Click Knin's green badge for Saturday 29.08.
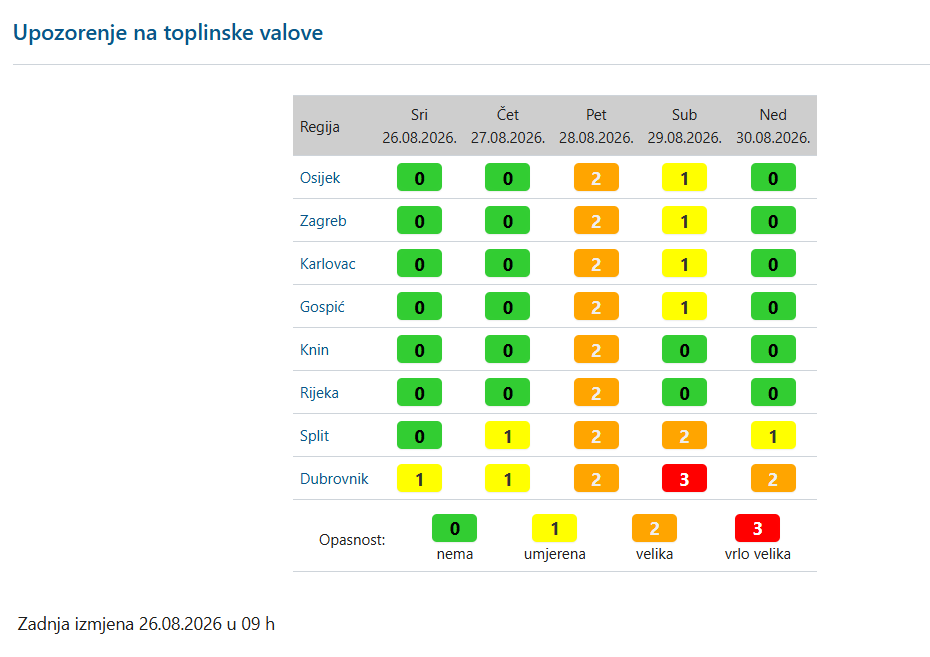The height and width of the screenshot is (657, 930). (684, 349)
